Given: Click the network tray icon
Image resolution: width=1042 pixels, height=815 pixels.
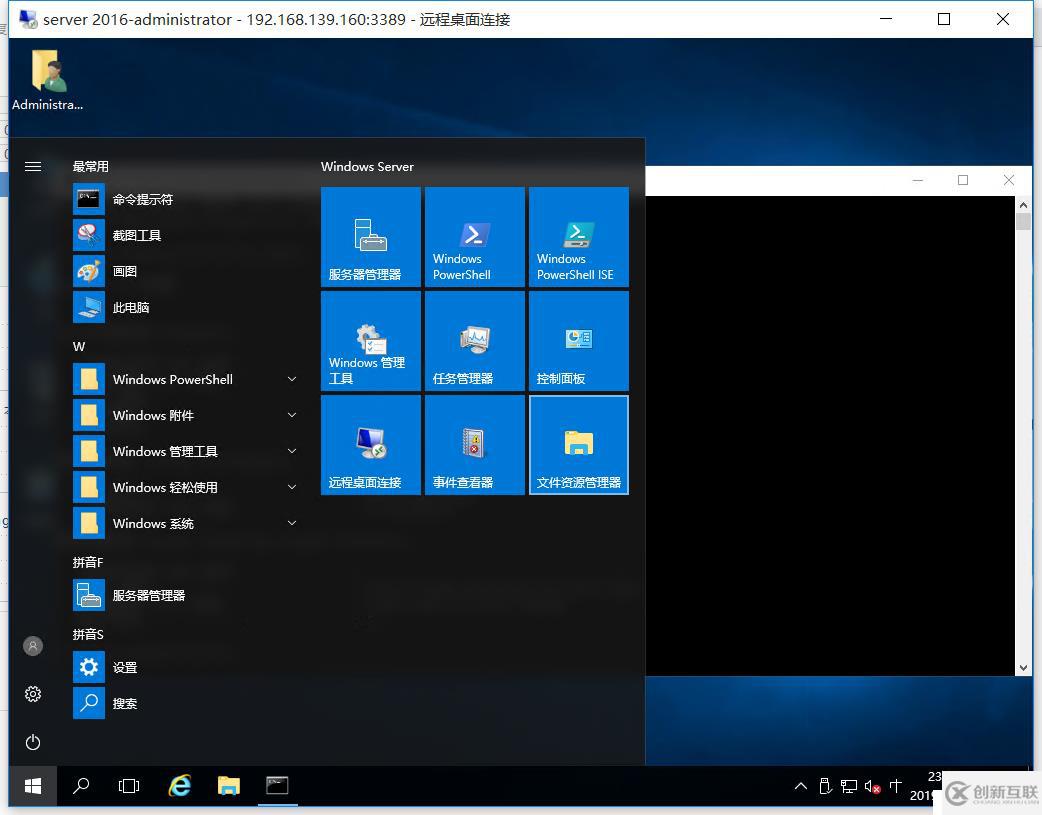Looking at the screenshot, I should 849,786.
